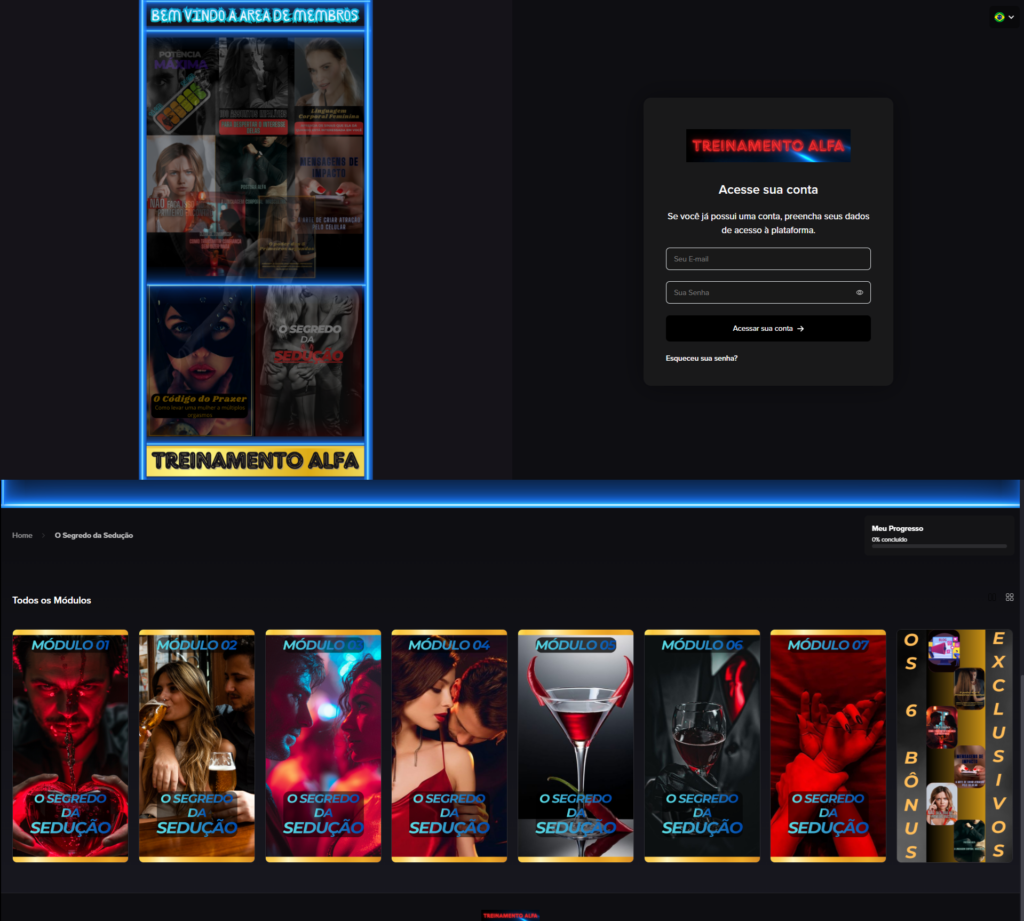Image resolution: width=1024 pixels, height=921 pixels.
Task: Open the Módulo 02 card
Action: [196, 745]
